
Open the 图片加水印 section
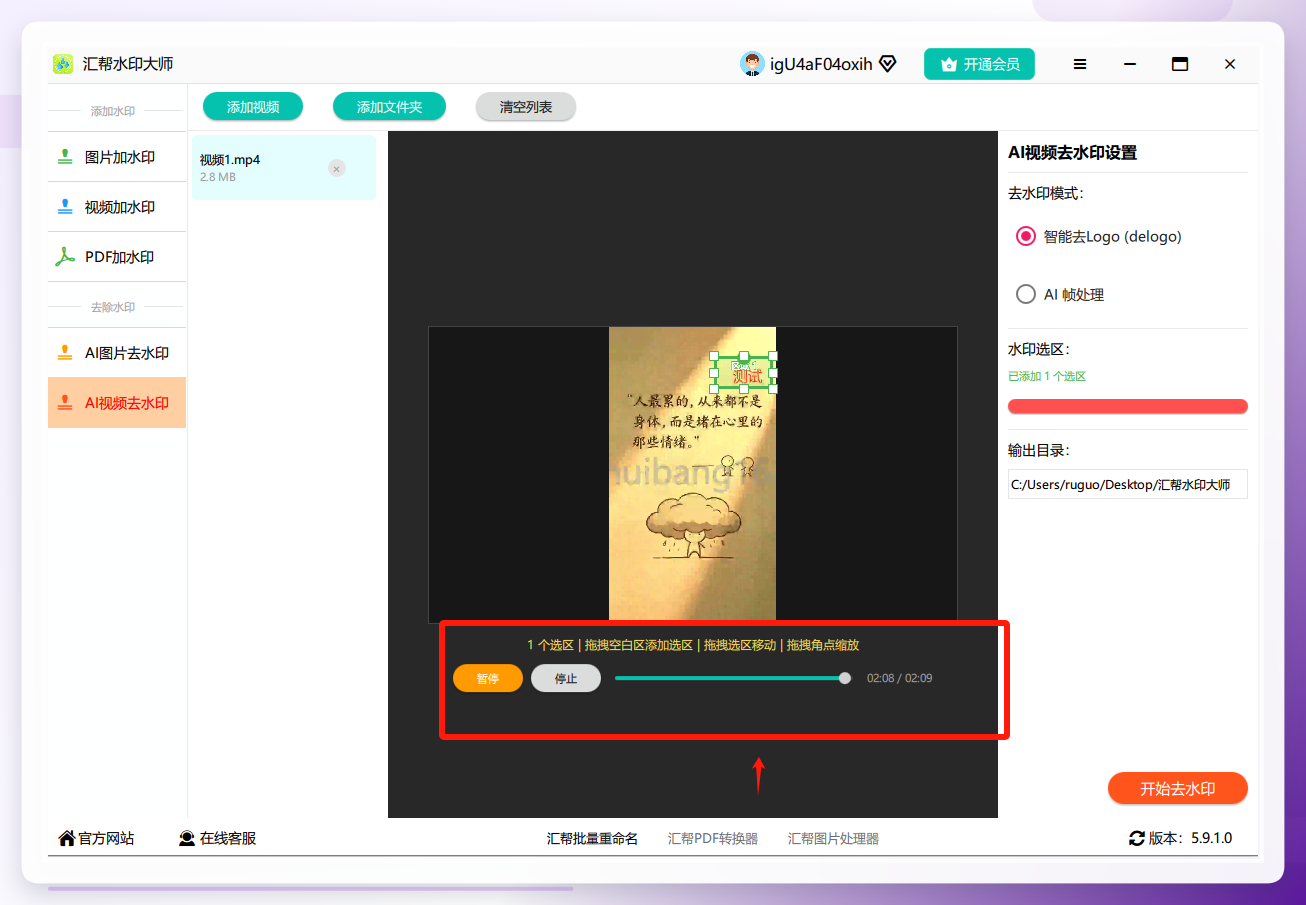coord(117,157)
